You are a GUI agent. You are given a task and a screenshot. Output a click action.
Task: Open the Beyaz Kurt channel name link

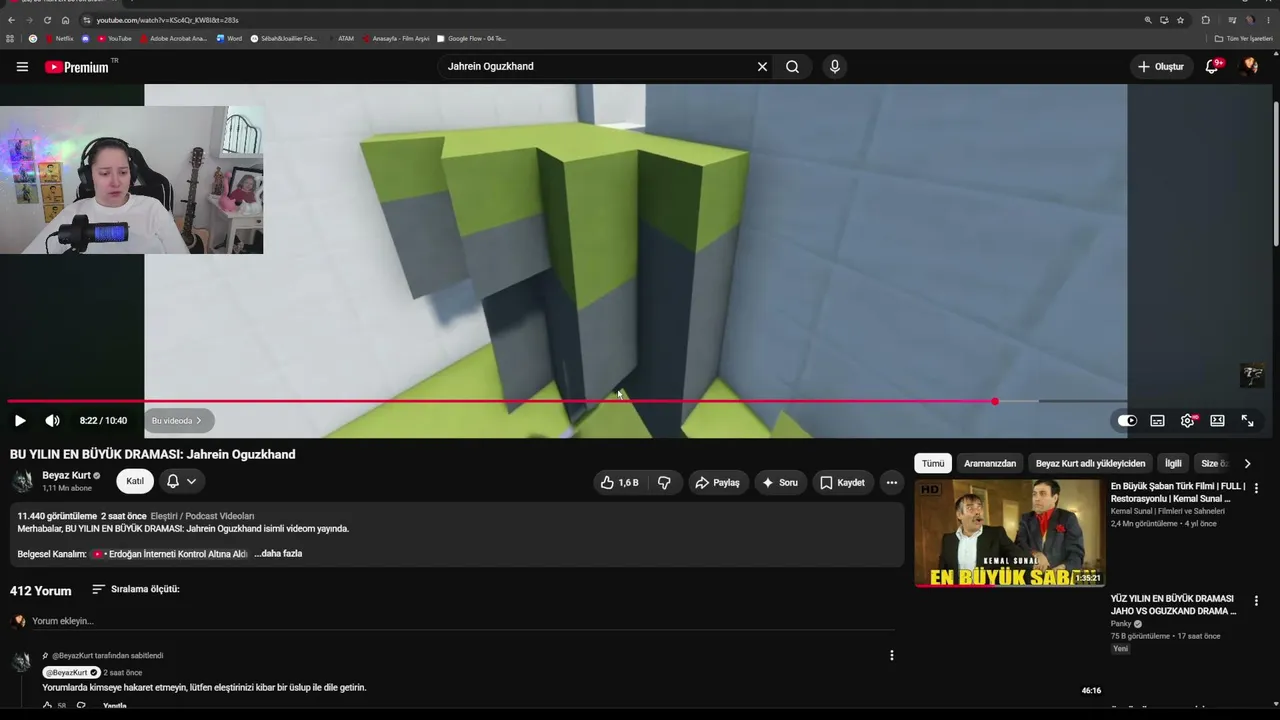point(66,476)
